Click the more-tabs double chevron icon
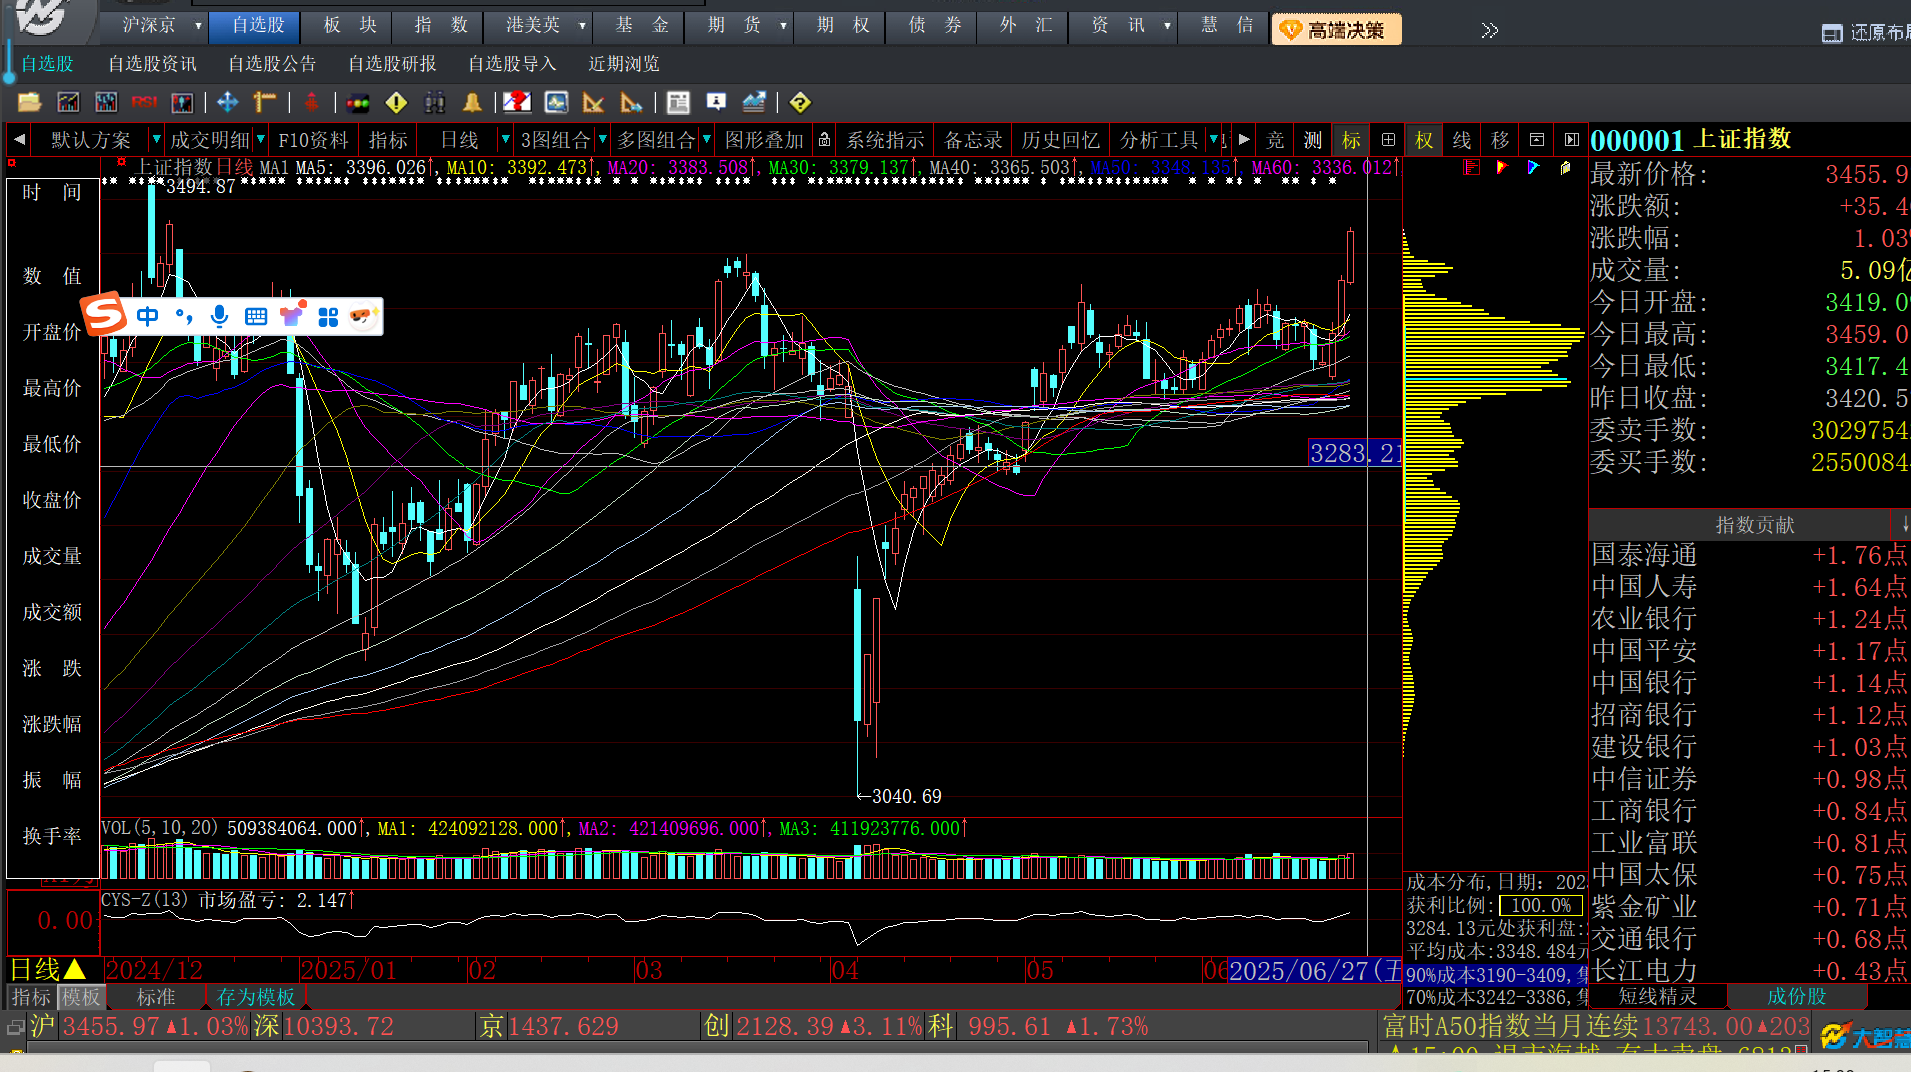The height and width of the screenshot is (1072, 1911). (1490, 30)
